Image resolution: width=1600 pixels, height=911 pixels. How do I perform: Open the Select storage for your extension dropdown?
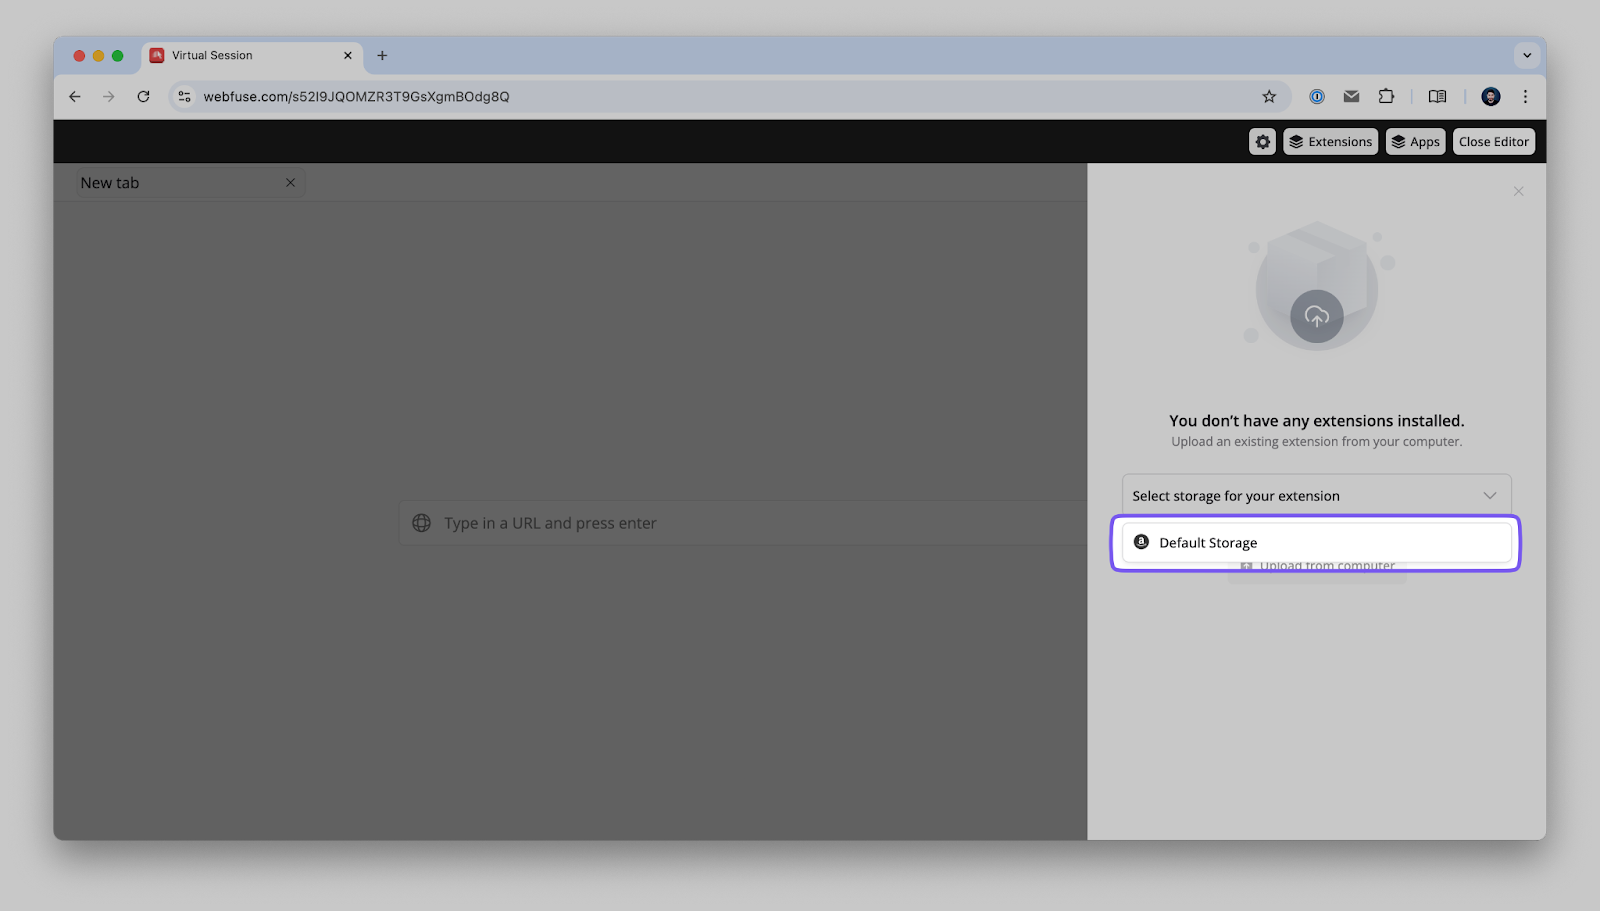point(1315,494)
